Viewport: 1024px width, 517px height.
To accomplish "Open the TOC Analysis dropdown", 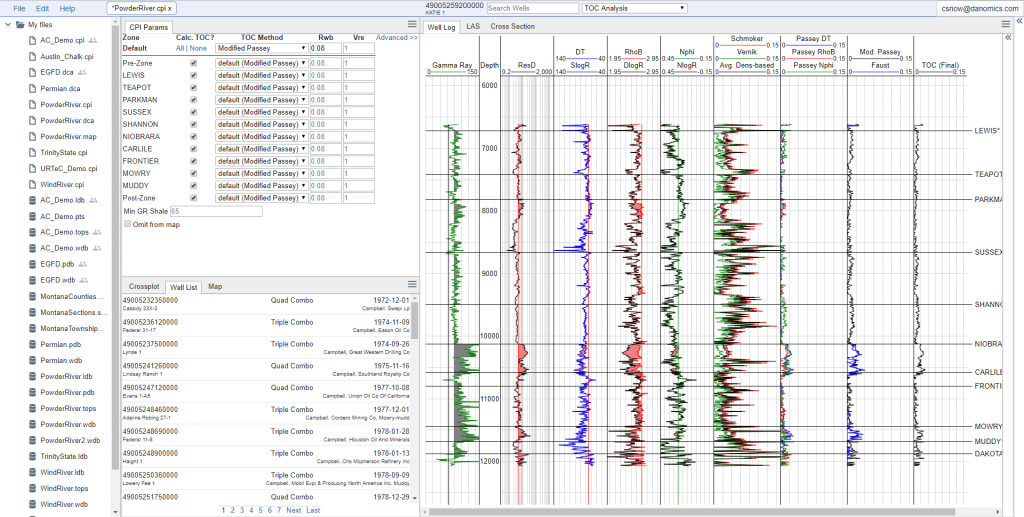I will [x=635, y=8].
